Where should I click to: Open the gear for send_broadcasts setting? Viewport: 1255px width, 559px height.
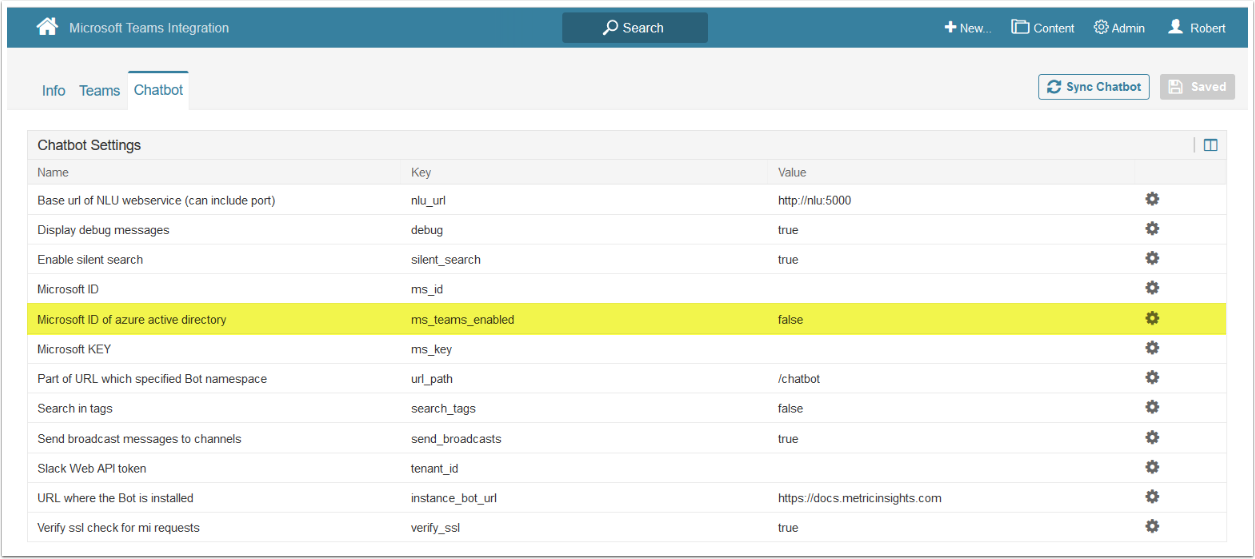pos(1152,437)
